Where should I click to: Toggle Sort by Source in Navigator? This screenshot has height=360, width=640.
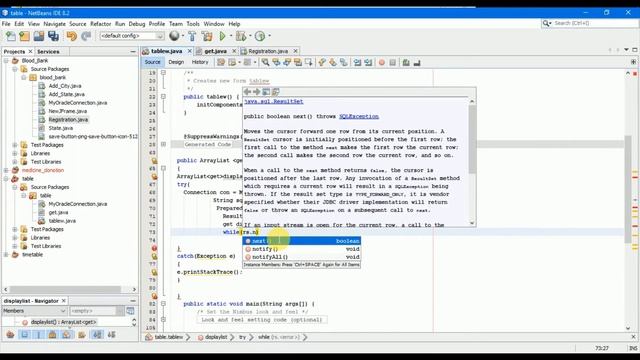pos(111,335)
